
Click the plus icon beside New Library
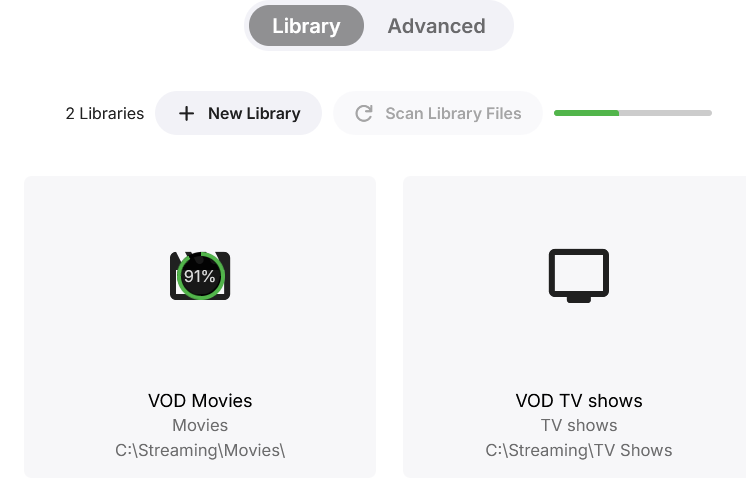point(186,113)
